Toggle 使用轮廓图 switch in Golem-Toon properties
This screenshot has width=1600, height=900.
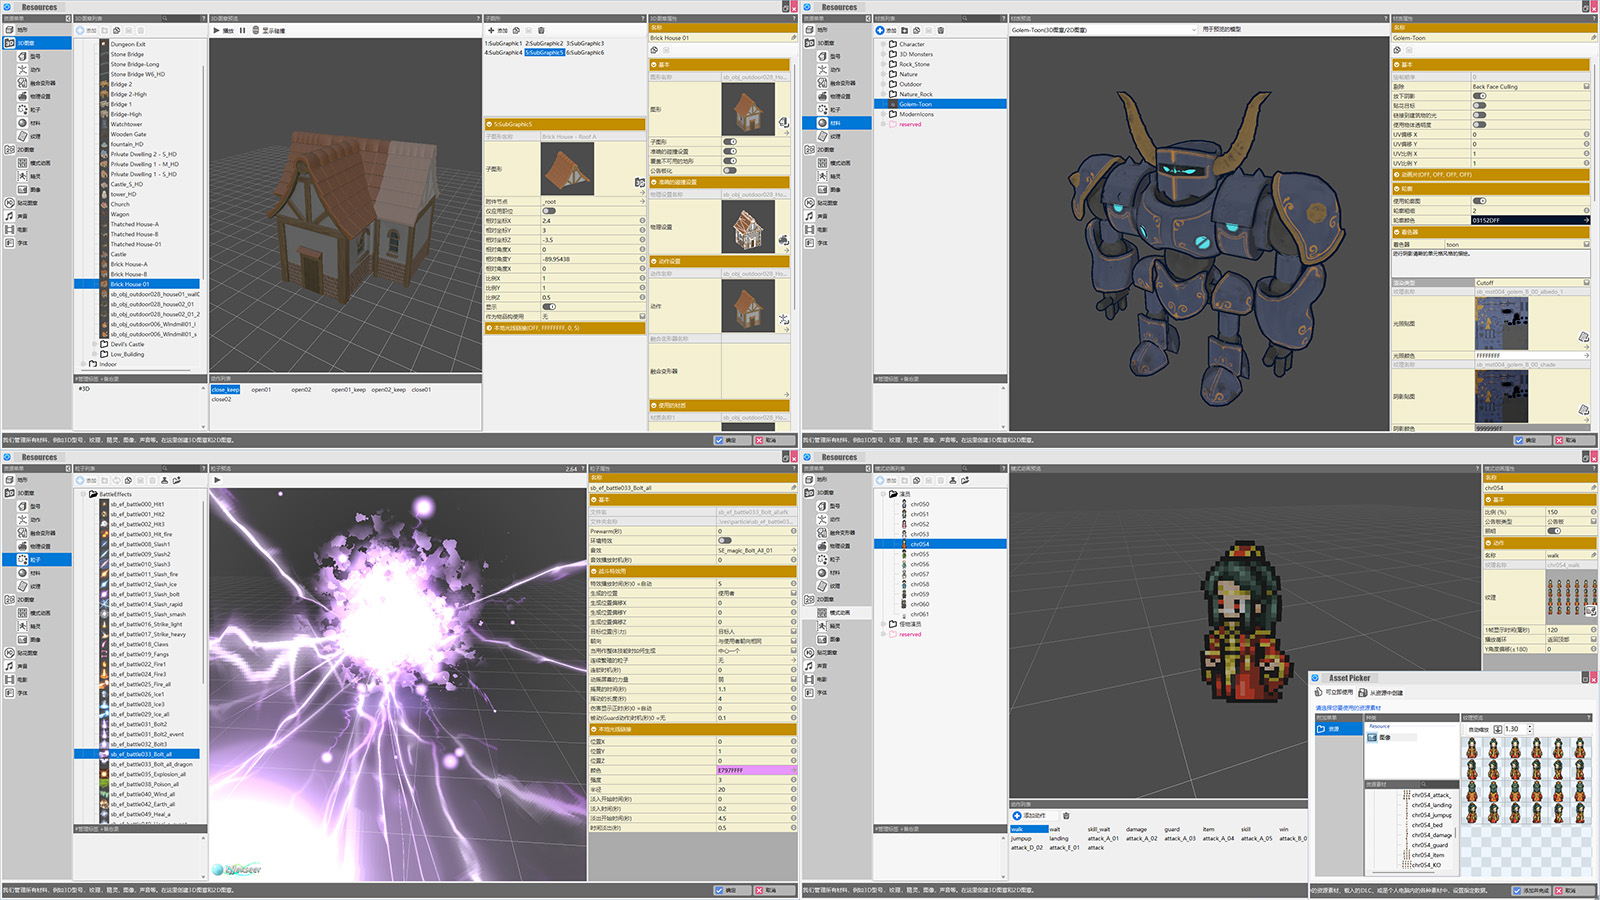click(1480, 201)
